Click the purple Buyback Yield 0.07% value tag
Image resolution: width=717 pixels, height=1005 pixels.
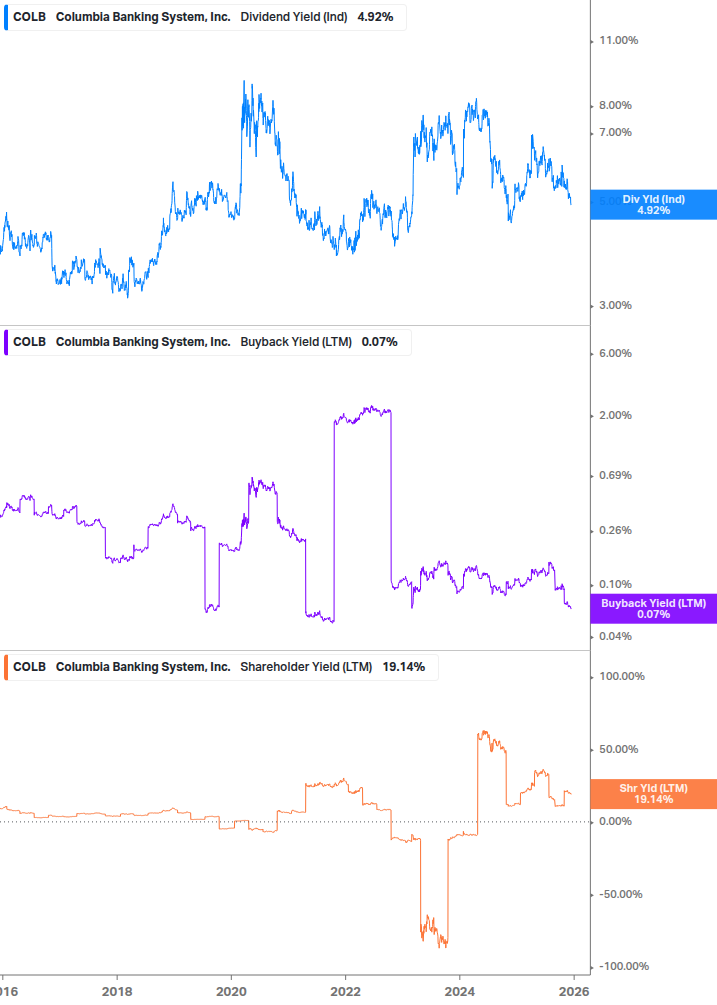tap(654, 608)
